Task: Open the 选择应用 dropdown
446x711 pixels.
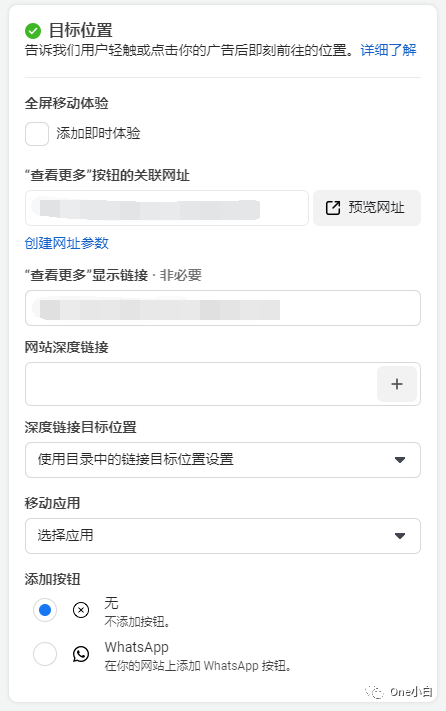Action: click(223, 536)
